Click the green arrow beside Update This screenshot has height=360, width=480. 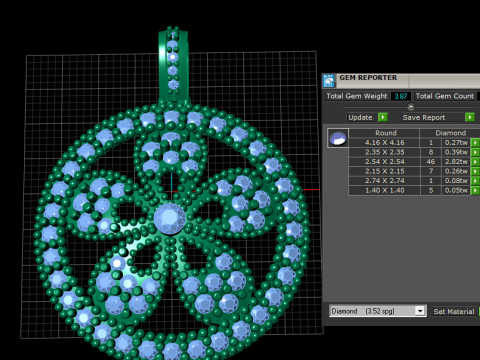pos(383,117)
